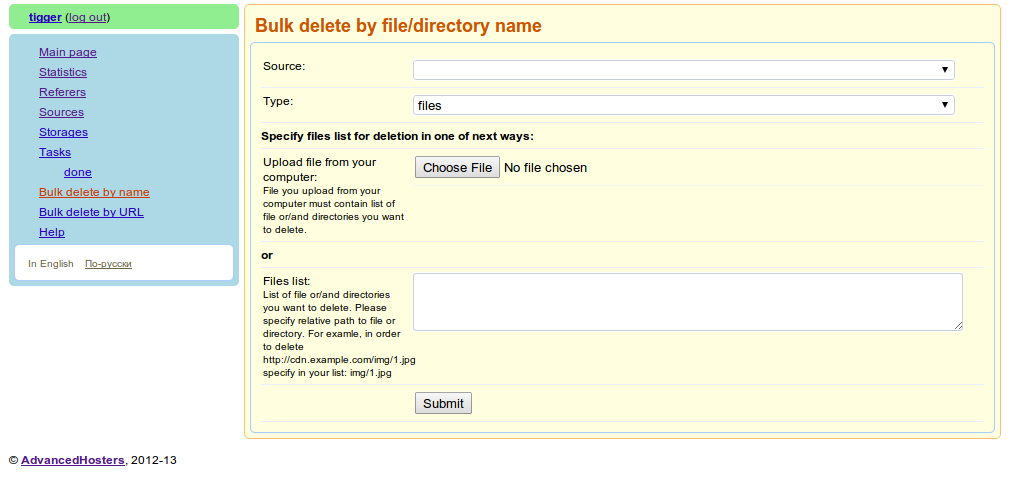Focus the Files list text area

tap(688, 302)
